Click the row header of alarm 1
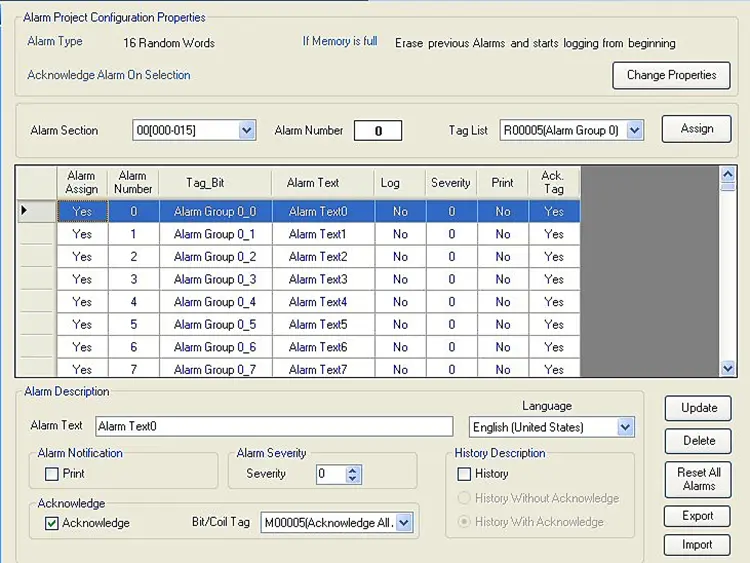Image resolution: width=750 pixels, height=563 pixels. coord(36,234)
